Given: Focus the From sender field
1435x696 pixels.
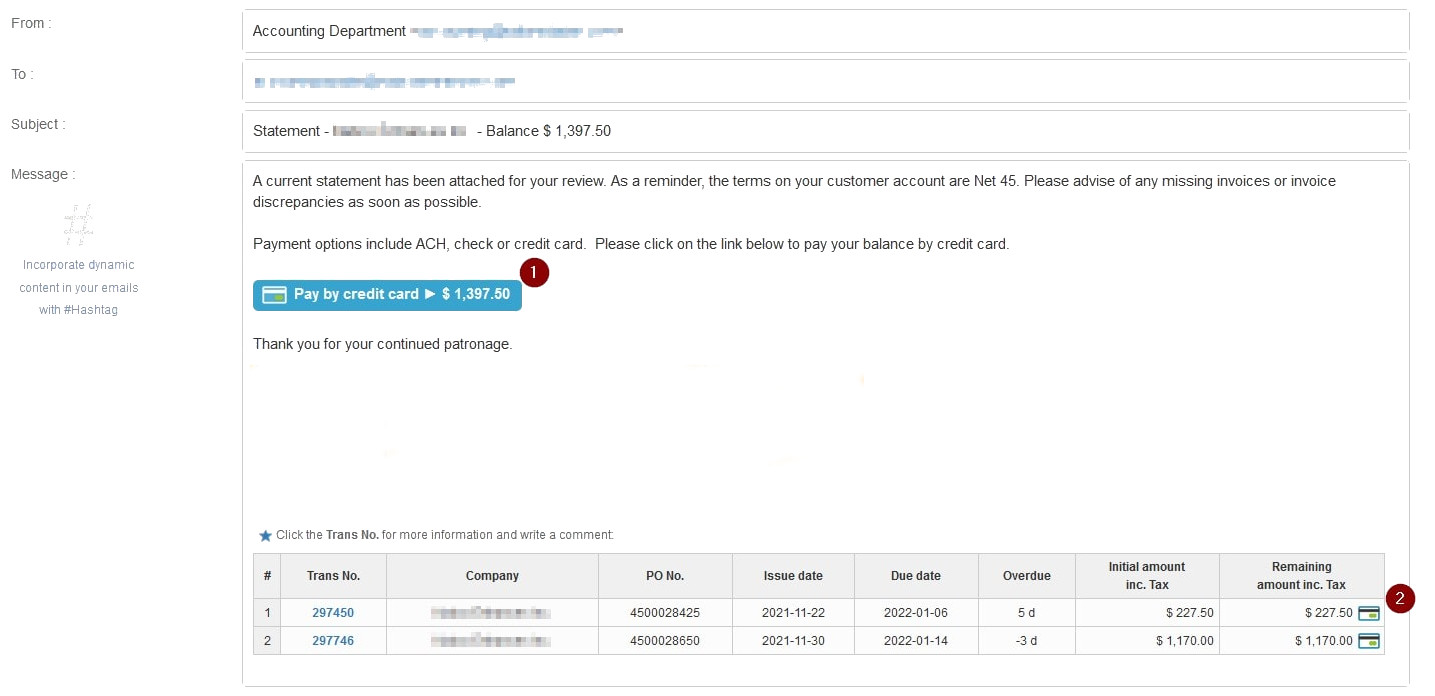Looking at the screenshot, I should point(825,31).
